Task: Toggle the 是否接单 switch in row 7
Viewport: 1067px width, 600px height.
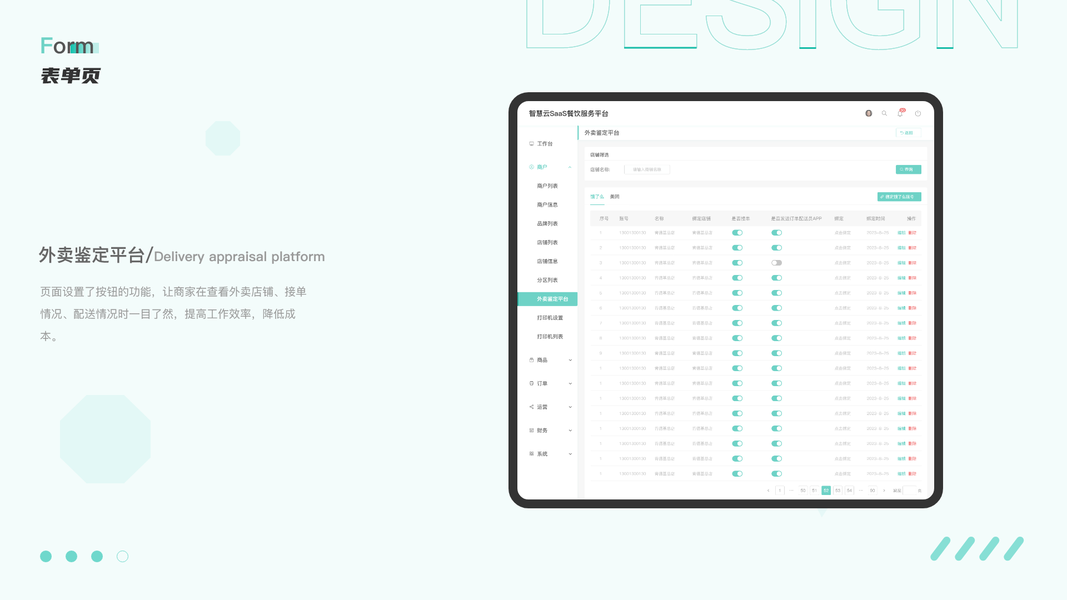Action: tap(737, 323)
